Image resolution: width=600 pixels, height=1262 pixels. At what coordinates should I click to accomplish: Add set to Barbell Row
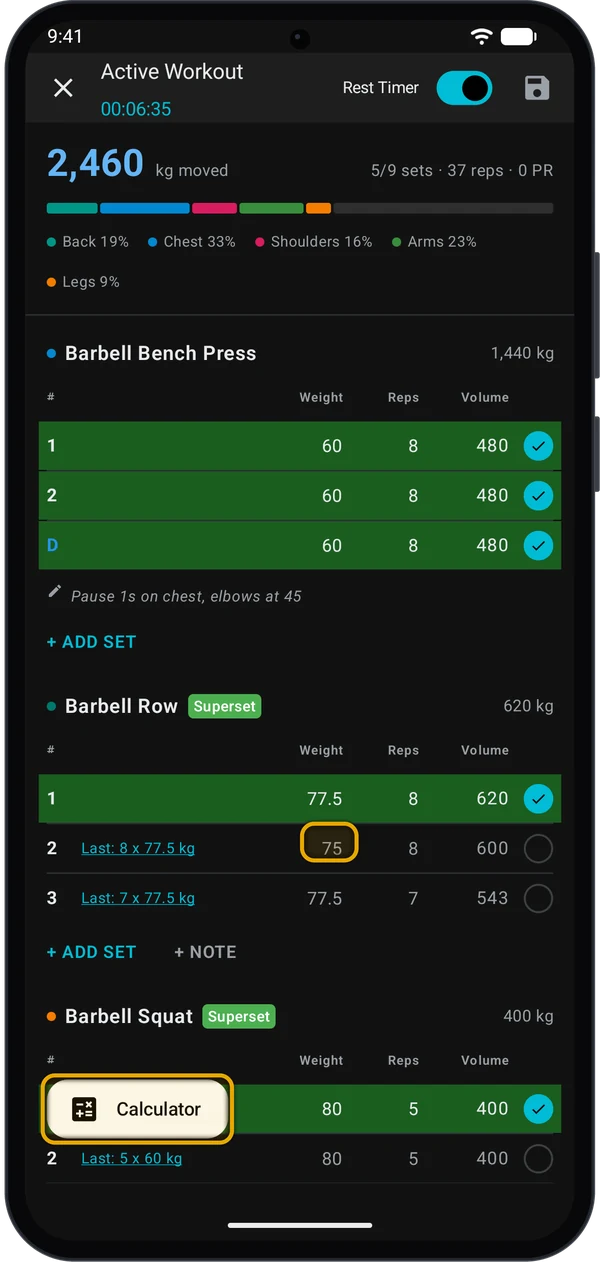[91, 952]
